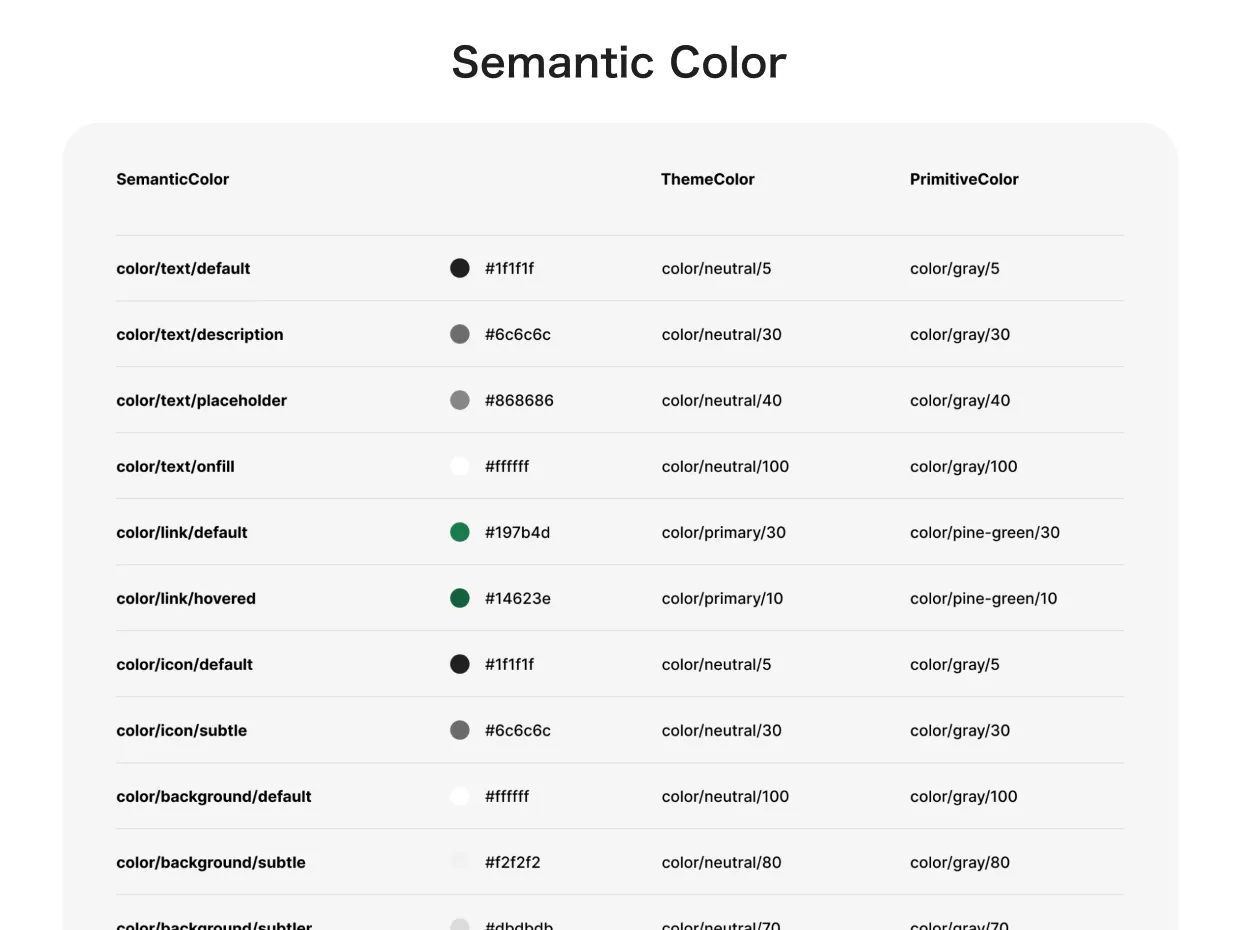Click the "PrimitiveColor" column header
This screenshot has height=930, width=1240.
click(x=964, y=179)
